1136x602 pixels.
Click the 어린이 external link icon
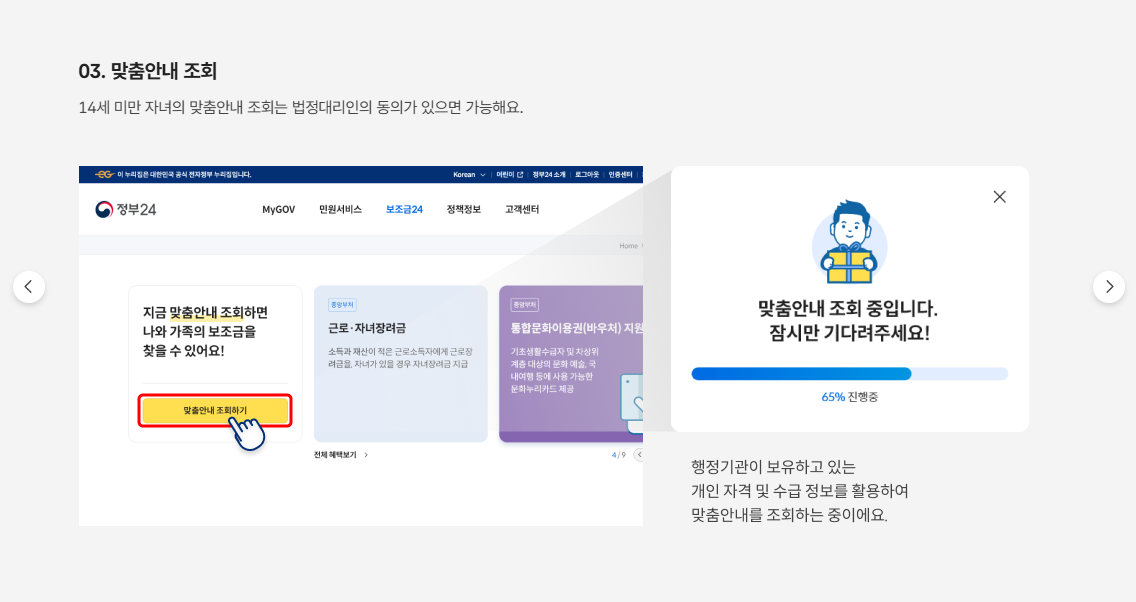click(x=520, y=174)
